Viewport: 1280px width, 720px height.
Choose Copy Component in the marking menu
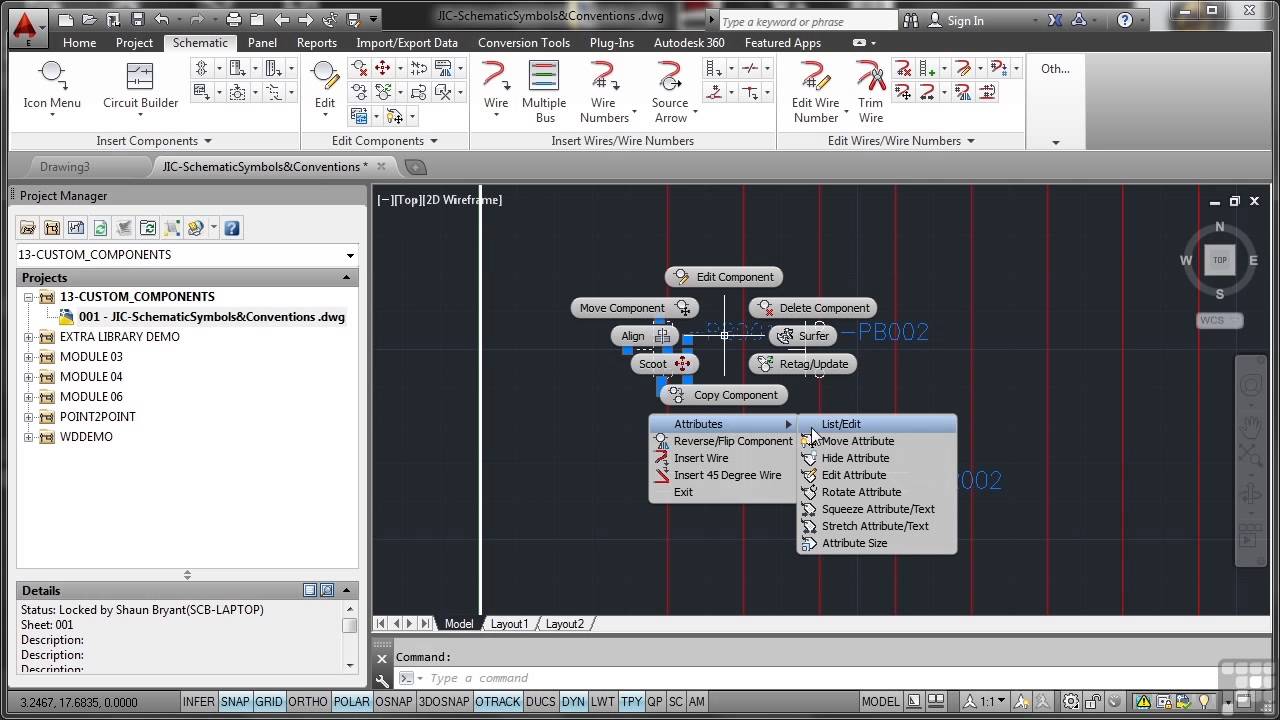[x=724, y=395]
